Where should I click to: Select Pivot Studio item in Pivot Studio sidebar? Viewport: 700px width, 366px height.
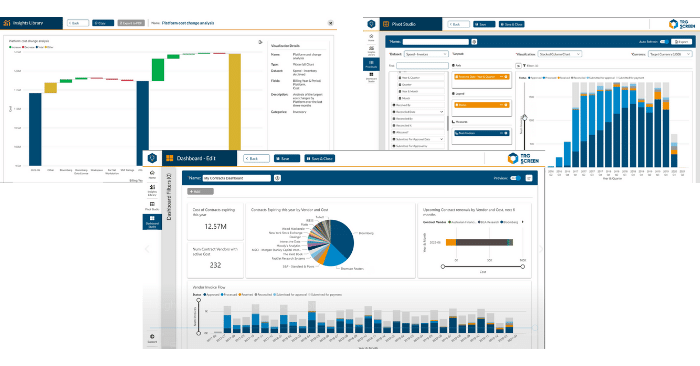point(371,64)
